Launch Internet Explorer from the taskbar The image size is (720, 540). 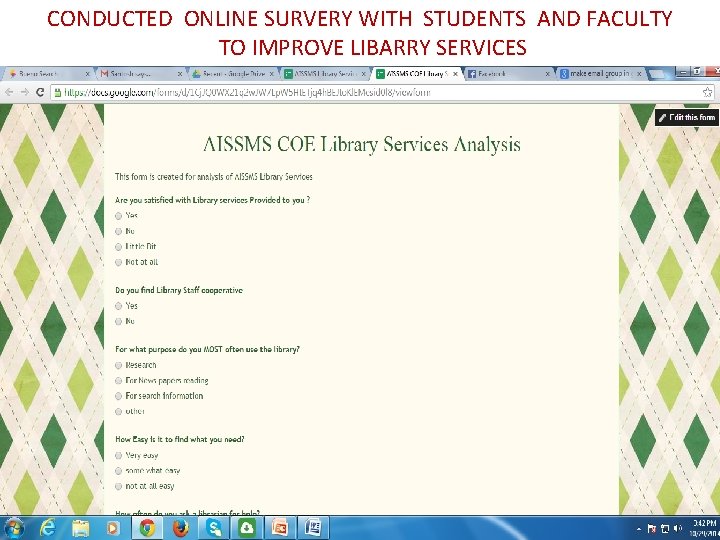(47, 529)
